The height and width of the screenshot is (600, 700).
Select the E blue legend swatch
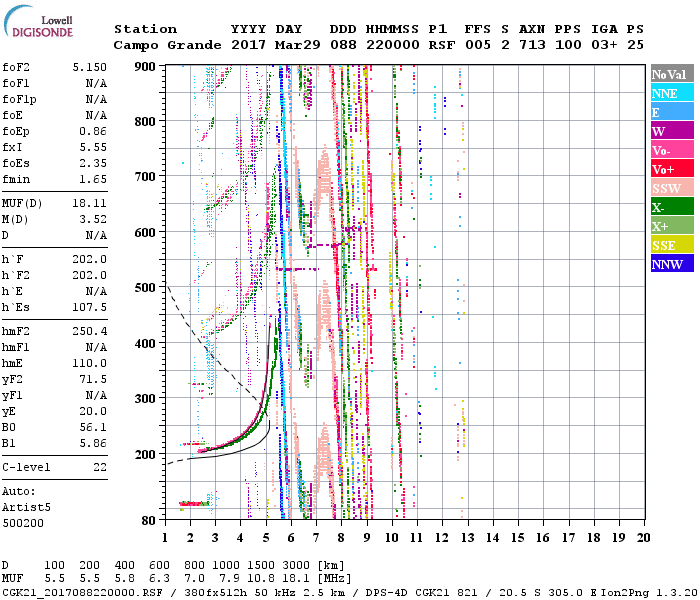672,112
